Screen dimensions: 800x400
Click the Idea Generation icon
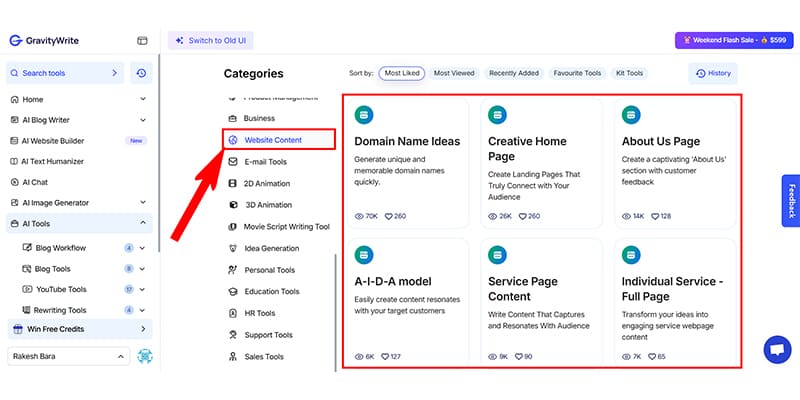click(x=233, y=248)
